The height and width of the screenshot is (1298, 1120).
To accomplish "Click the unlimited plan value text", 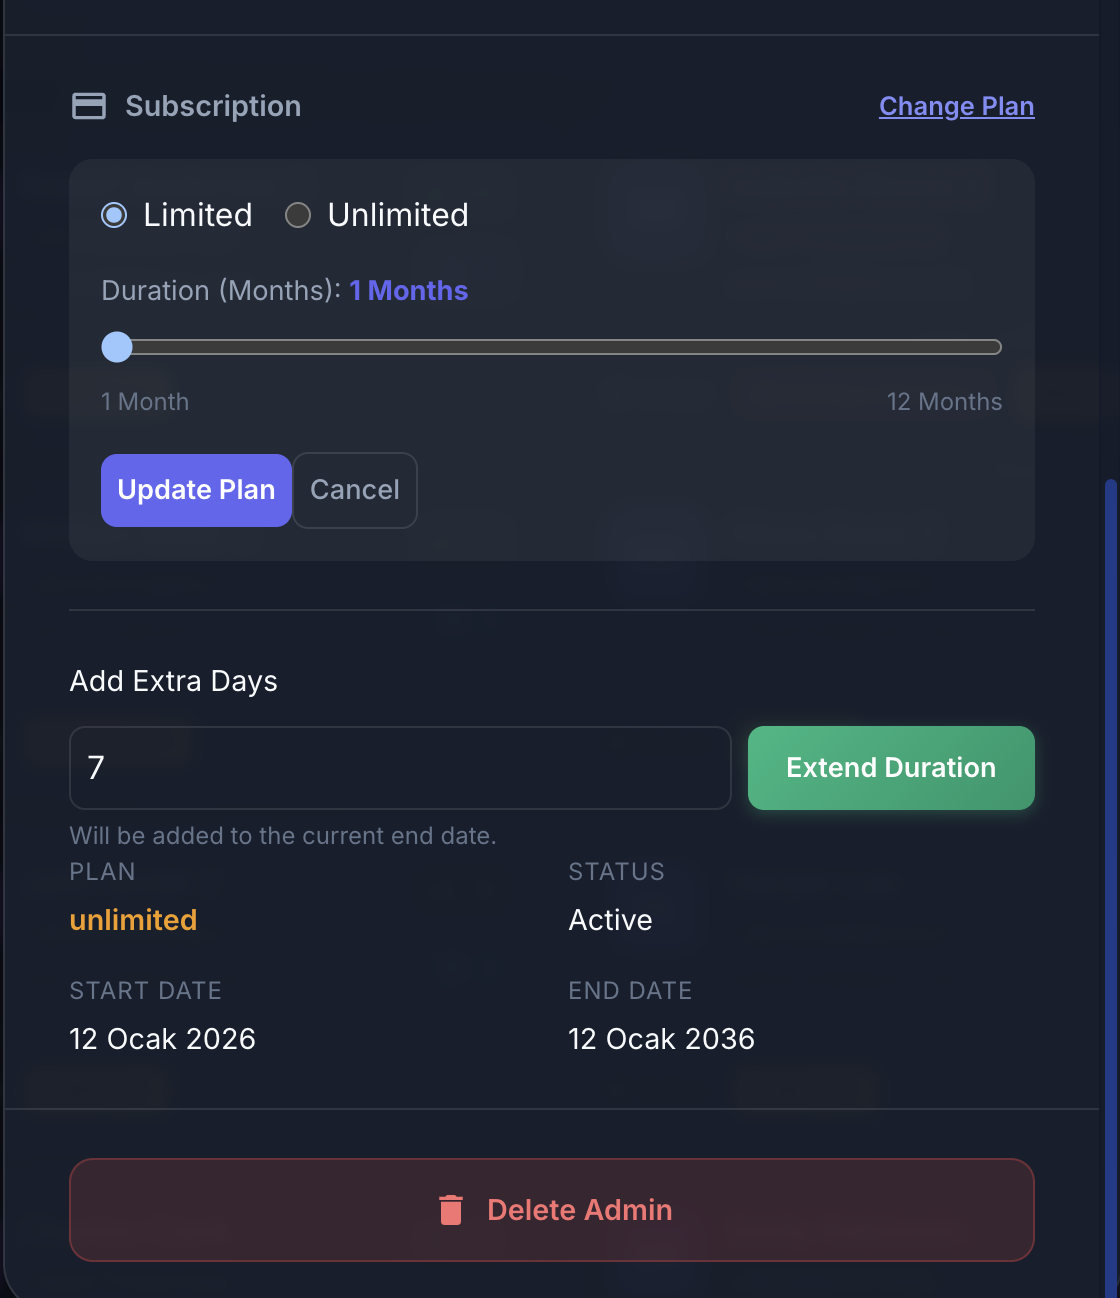I will click(133, 920).
